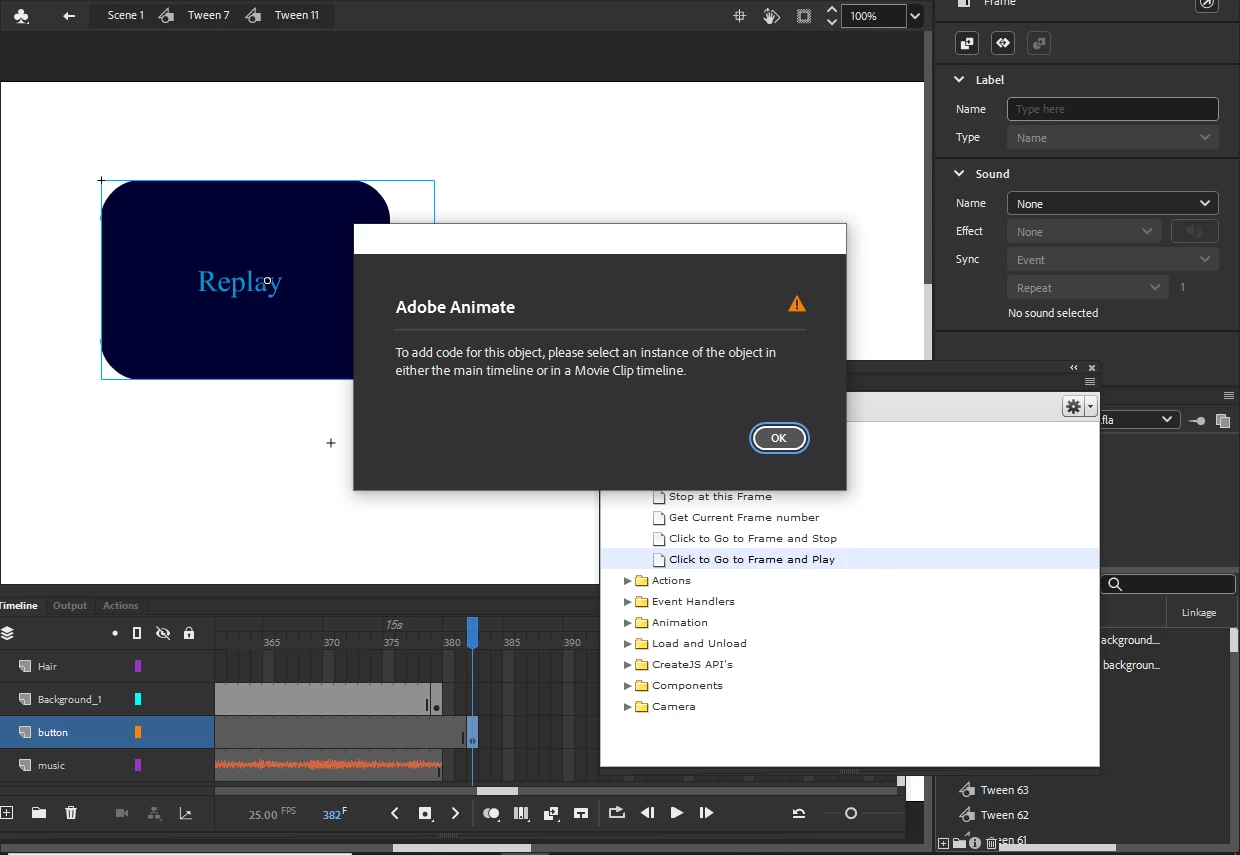Click the Hair layer purple color swatch

[x=138, y=666]
